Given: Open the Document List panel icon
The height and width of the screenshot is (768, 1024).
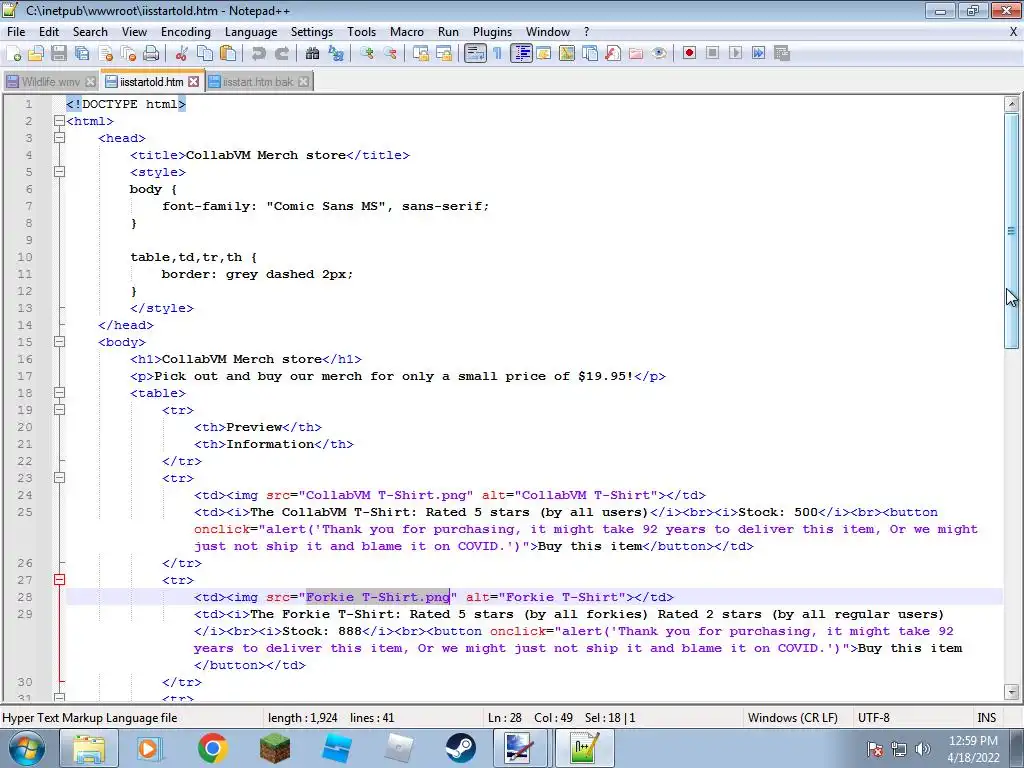Looking at the screenshot, I should tap(590, 54).
